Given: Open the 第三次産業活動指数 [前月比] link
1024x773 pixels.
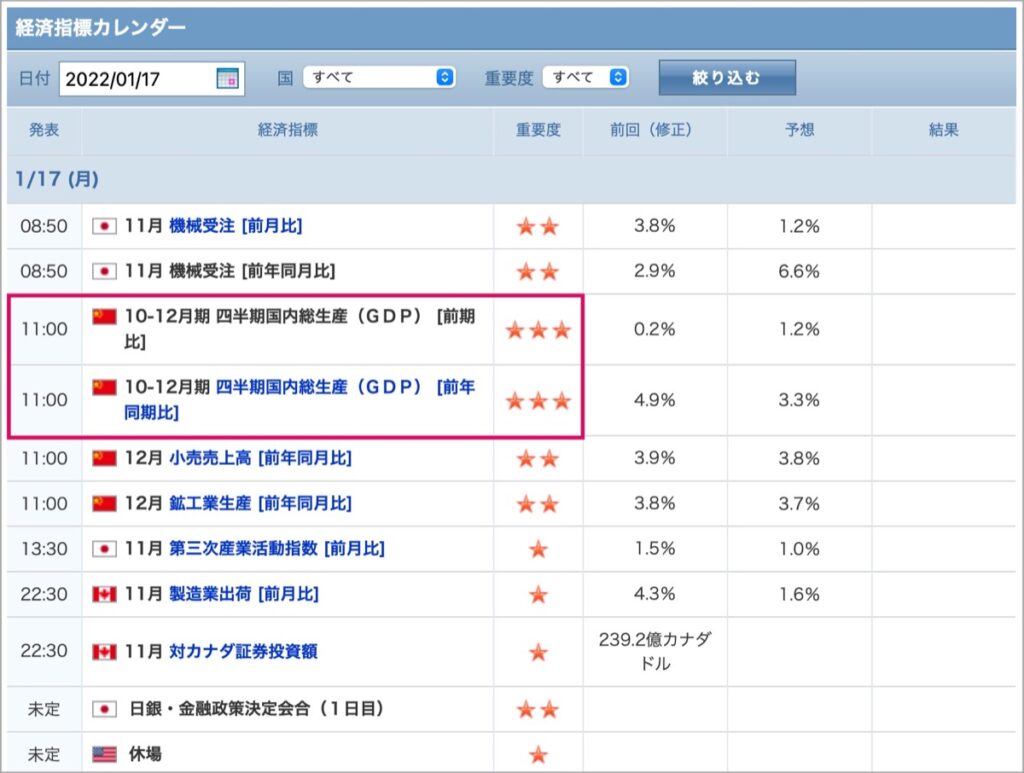Looking at the screenshot, I should 276,548.
